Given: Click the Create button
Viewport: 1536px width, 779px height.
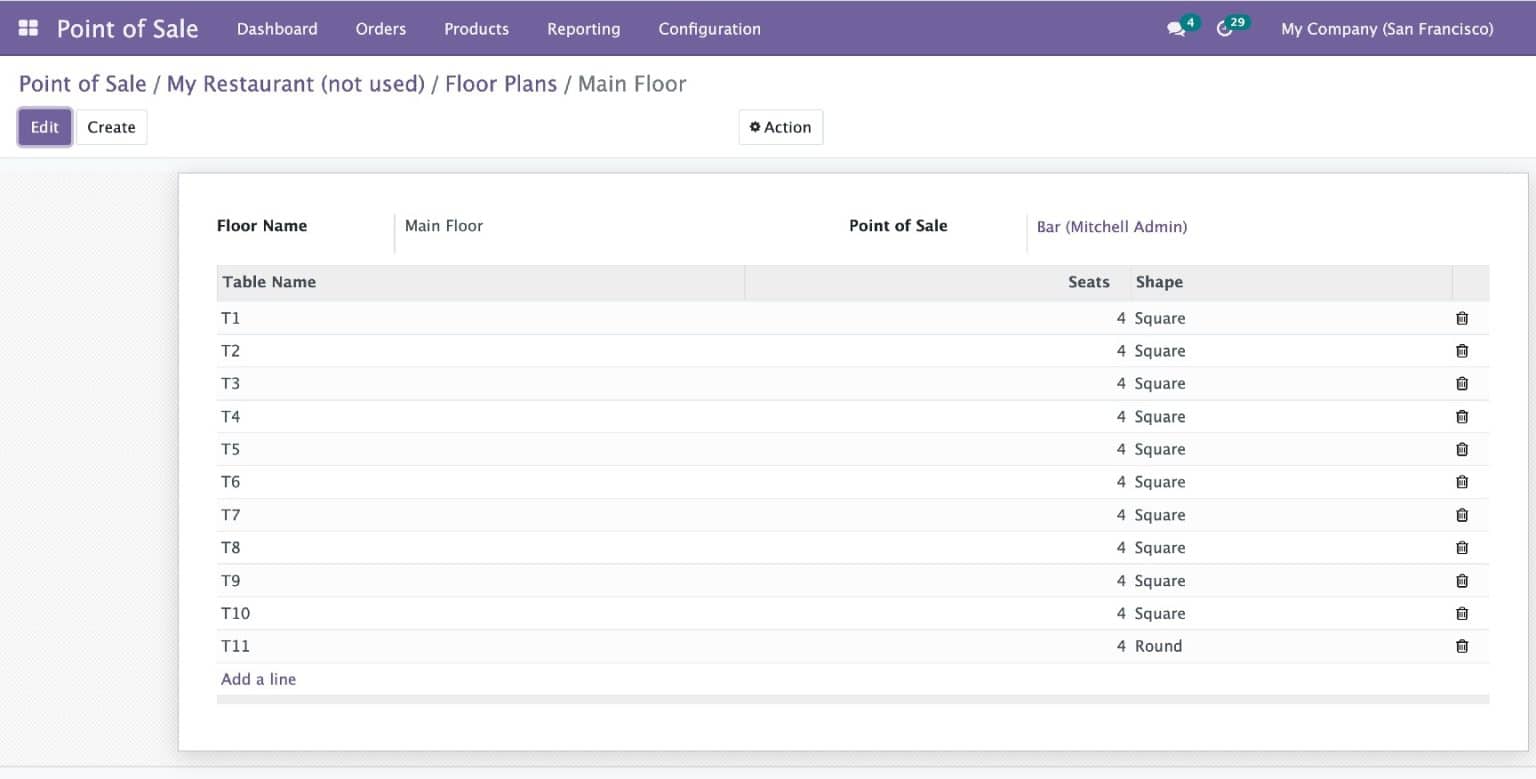Looking at the screenshot, I should 111,127.
